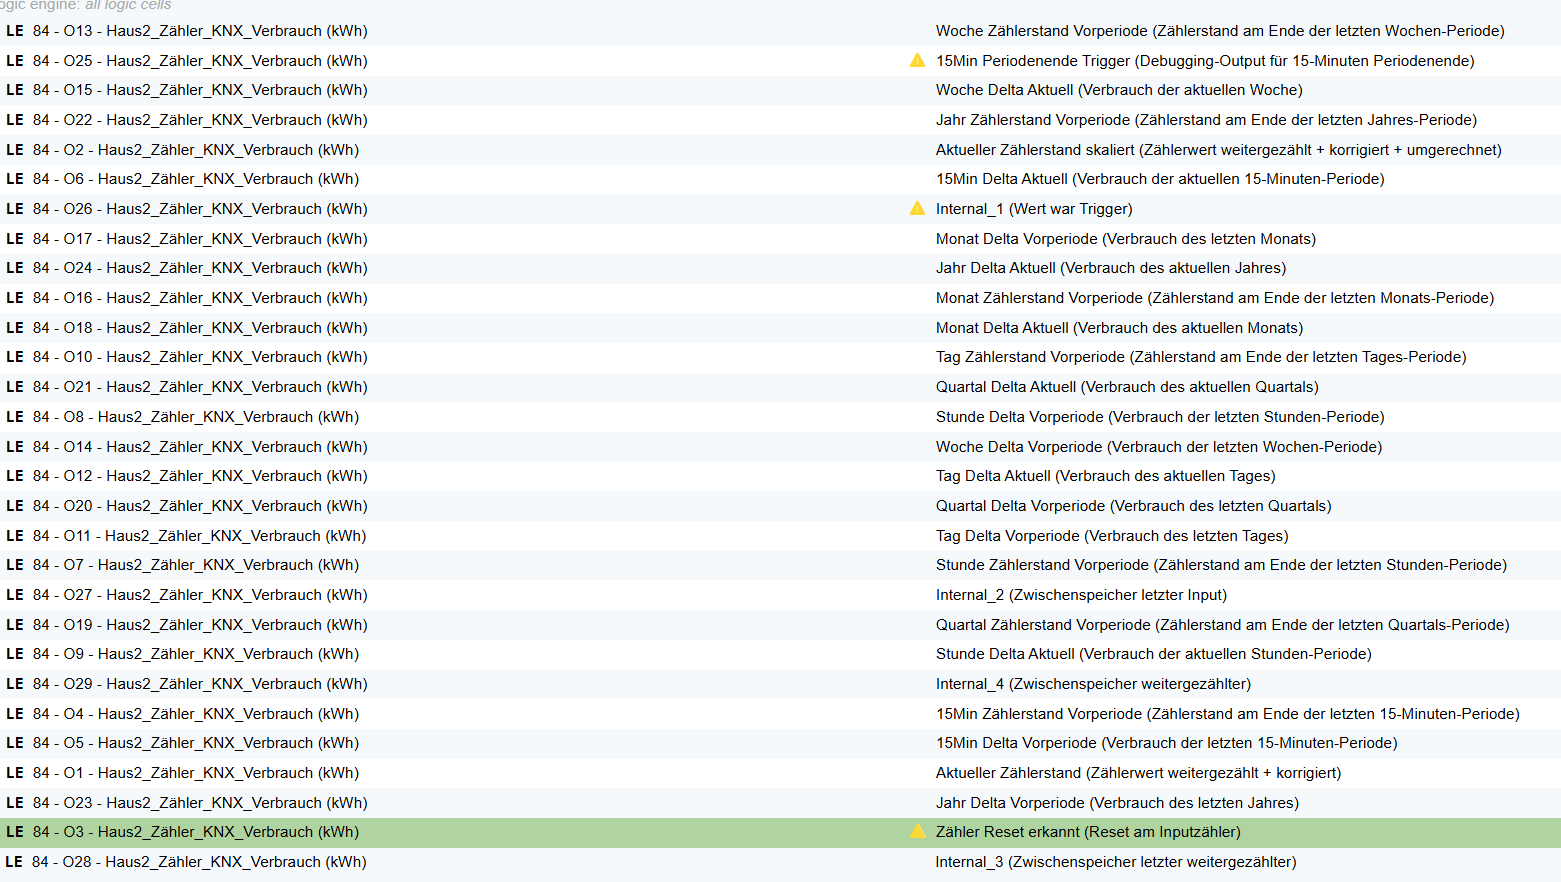Select the 84 - O6 Haus2_Zähler_KNX_Verbrauch entry
Viewport: 1561px width, 882px height.
coord(196,179)
